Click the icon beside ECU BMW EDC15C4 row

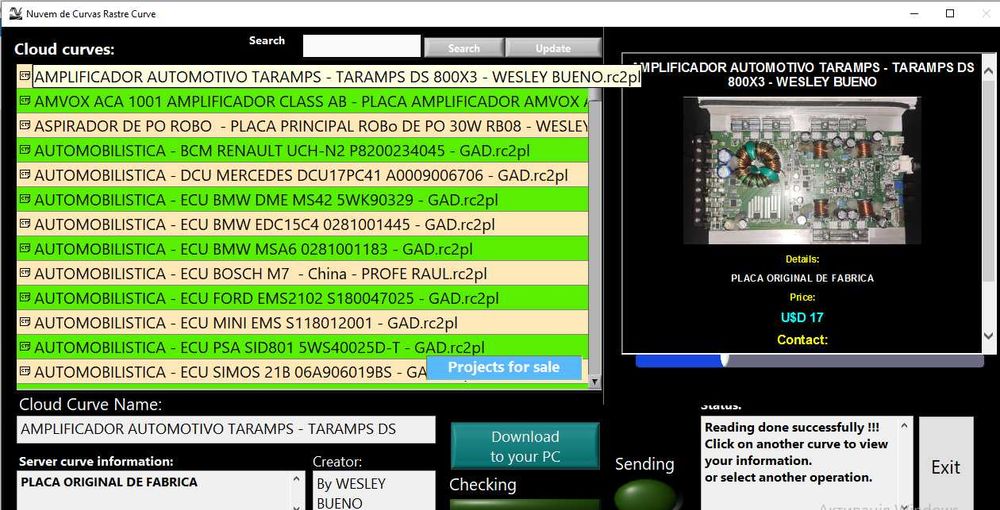25,223
